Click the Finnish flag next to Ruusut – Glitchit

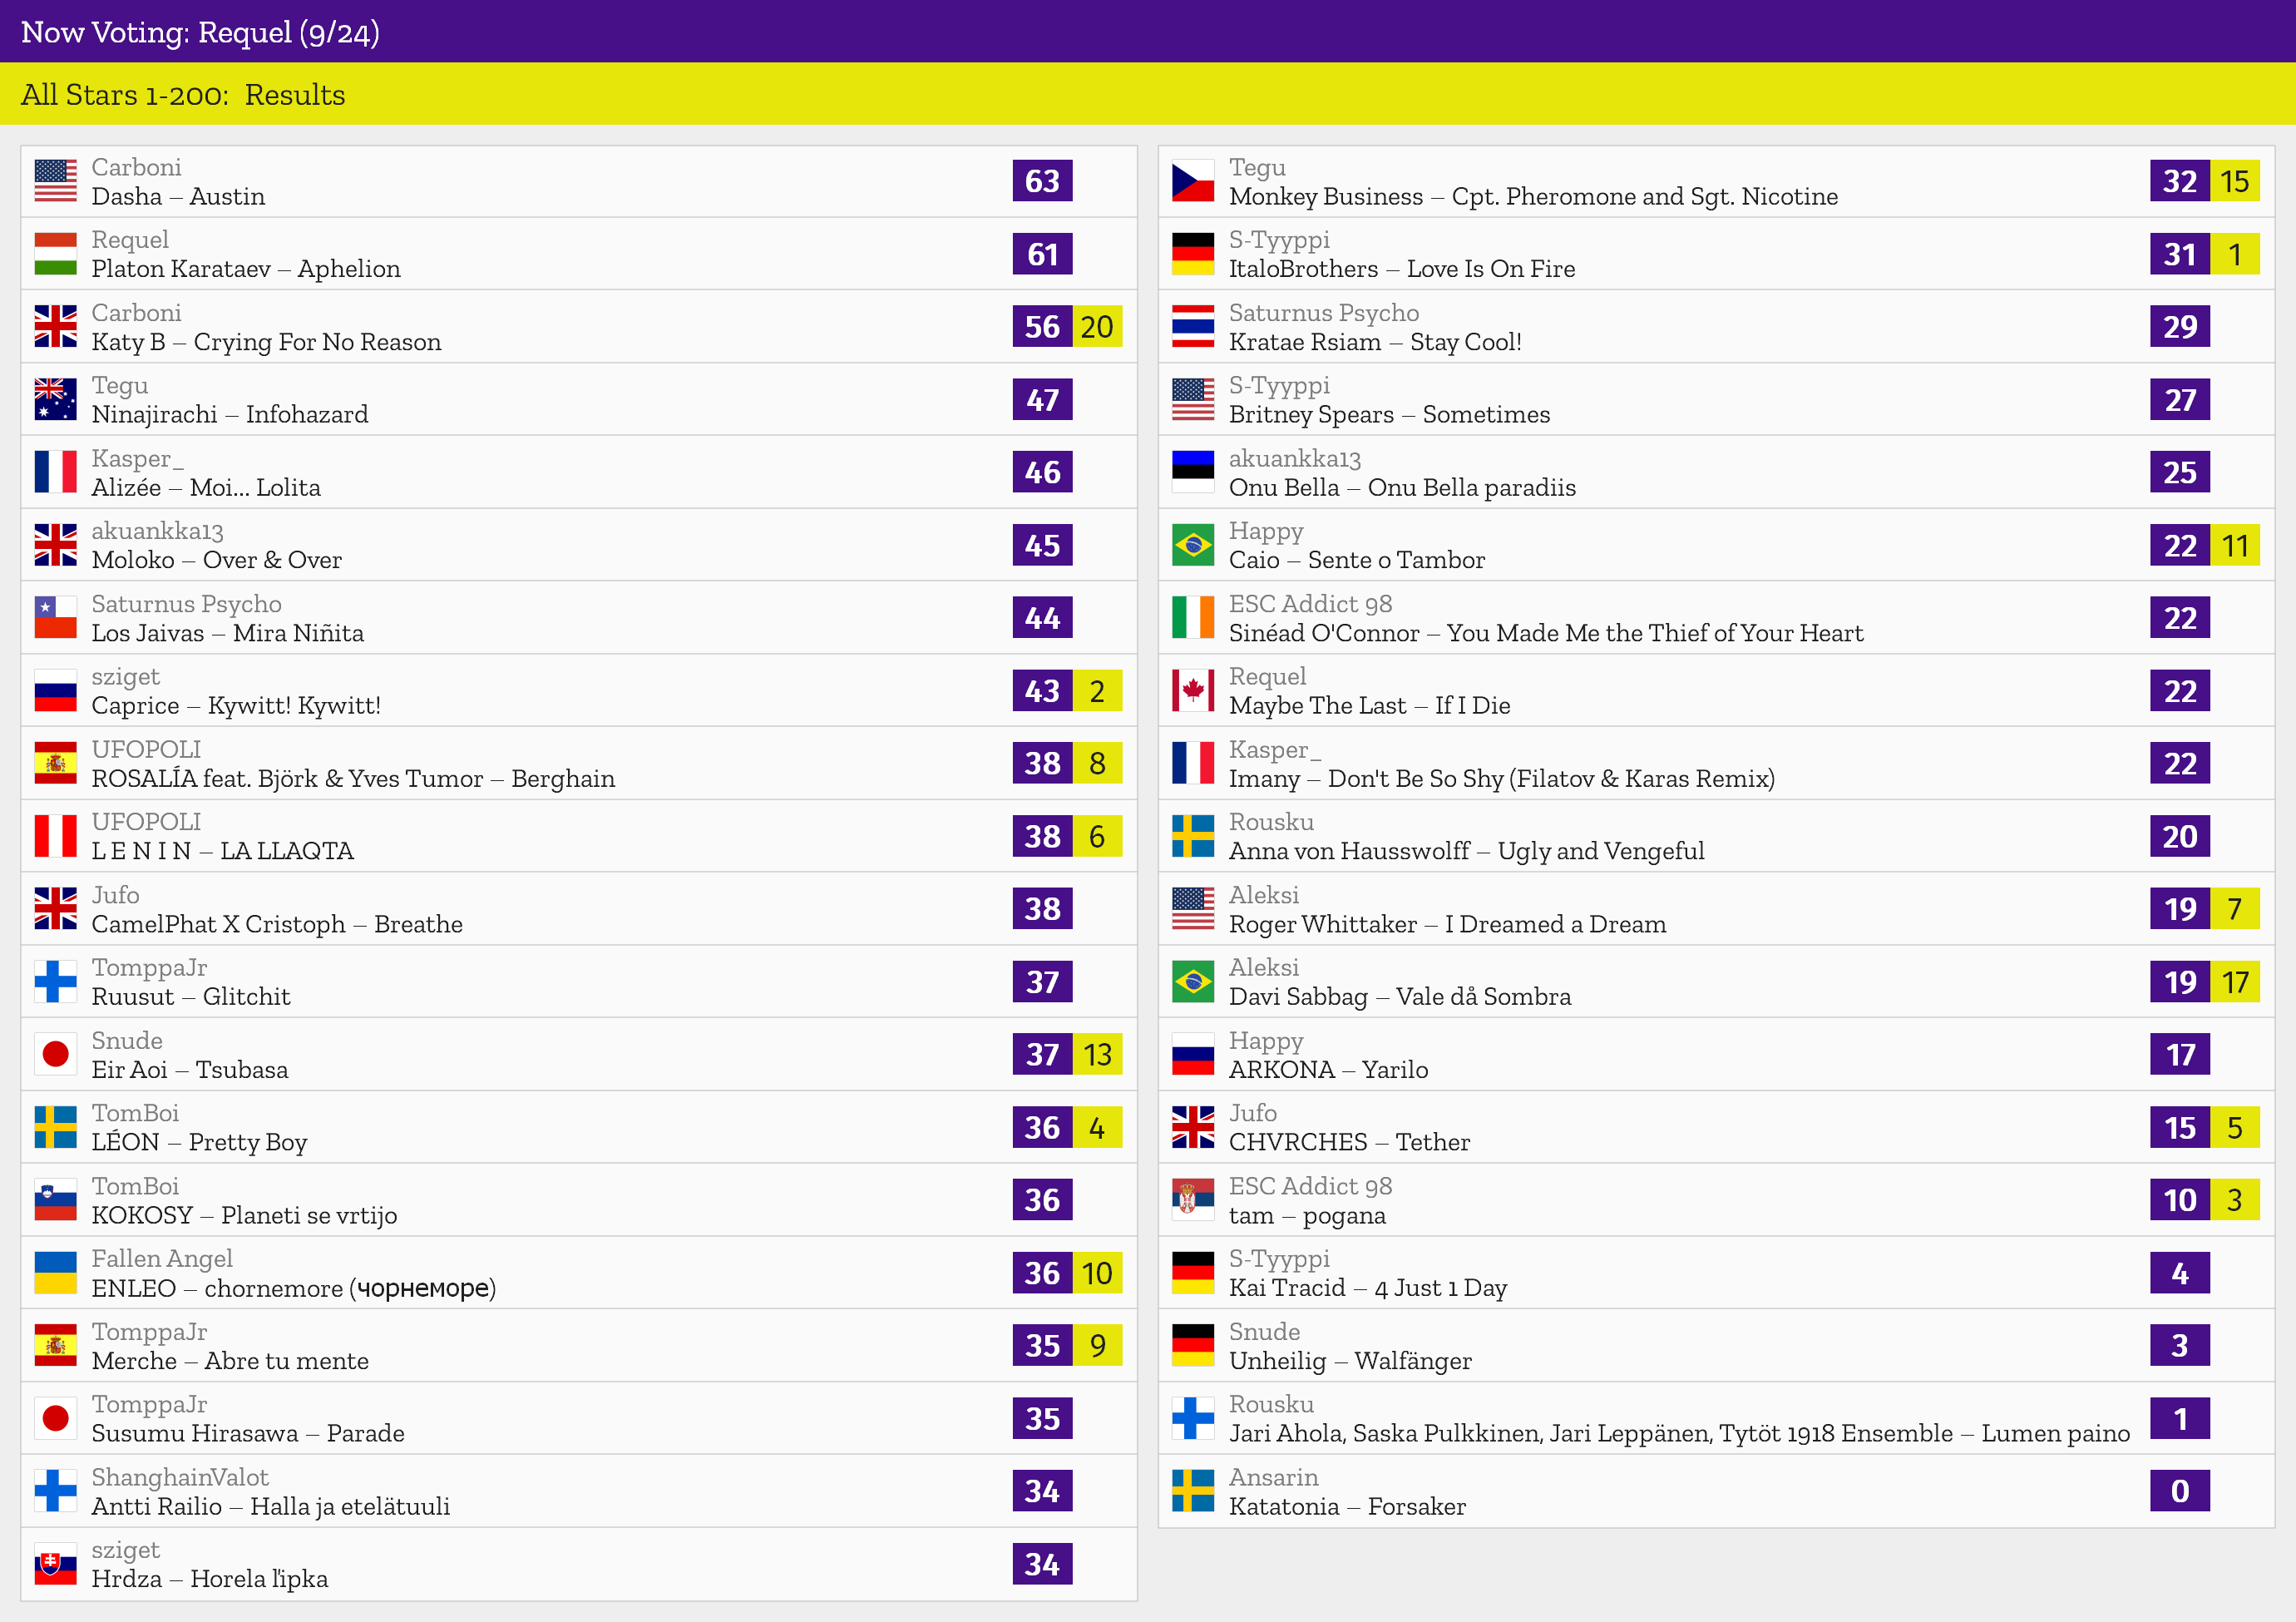[x=55, y=982]
